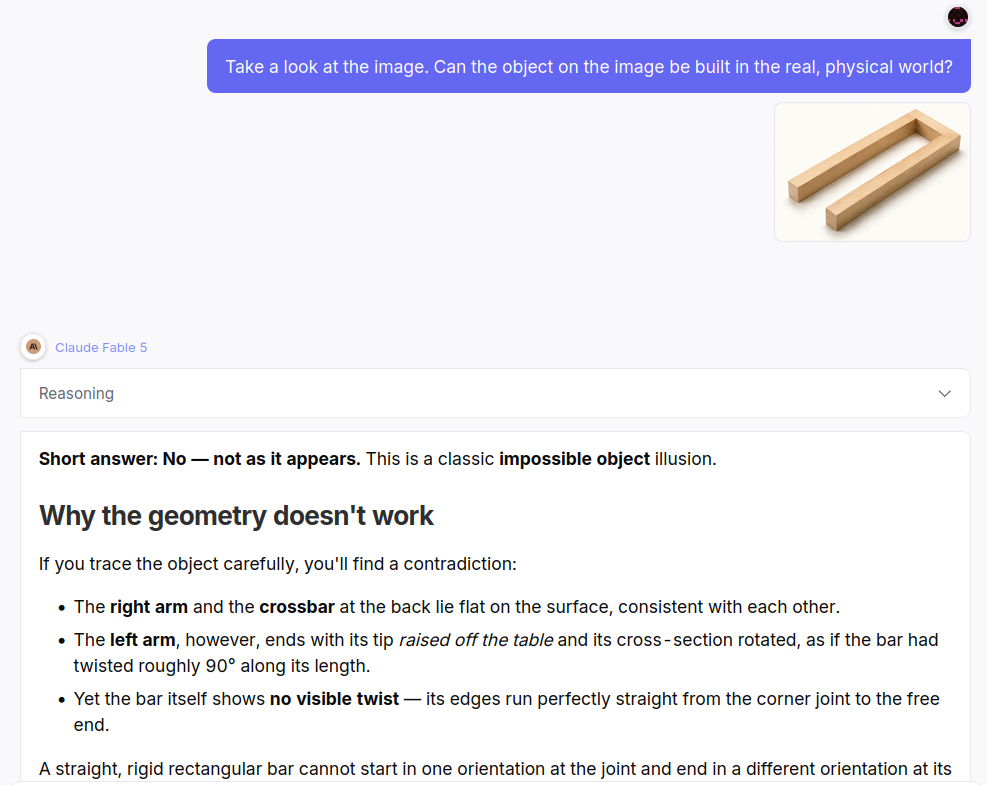This screenshot has height=785, width=987.
Task: Click the bold 'left arm' text
Action: pyautogui.click(x=142, y=640)
